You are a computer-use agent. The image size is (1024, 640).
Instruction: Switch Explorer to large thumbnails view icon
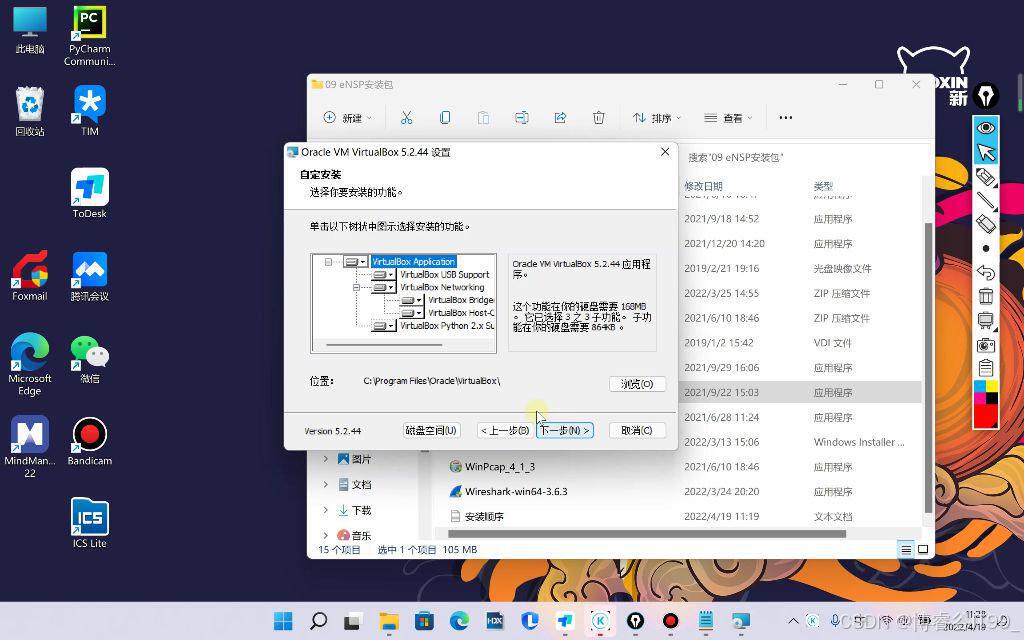(x=923, y=550)
